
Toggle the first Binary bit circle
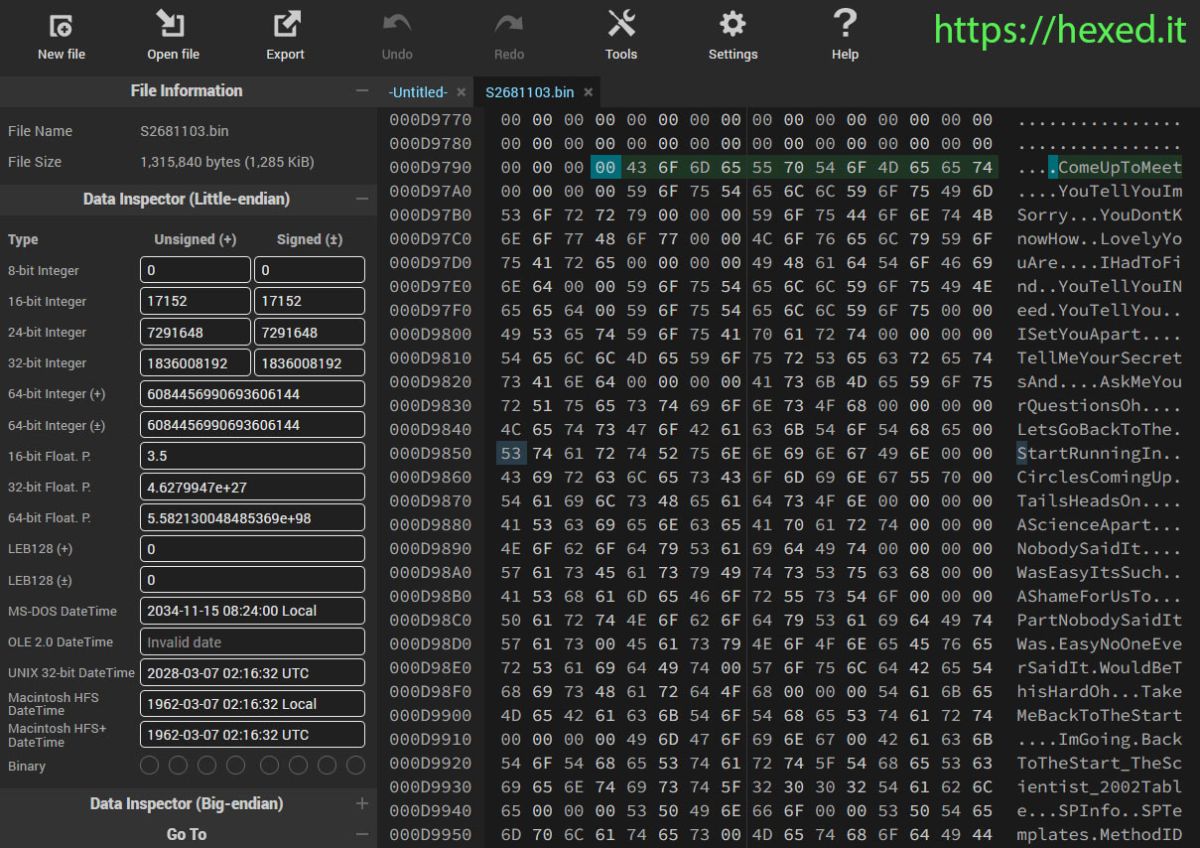(150, 766)
